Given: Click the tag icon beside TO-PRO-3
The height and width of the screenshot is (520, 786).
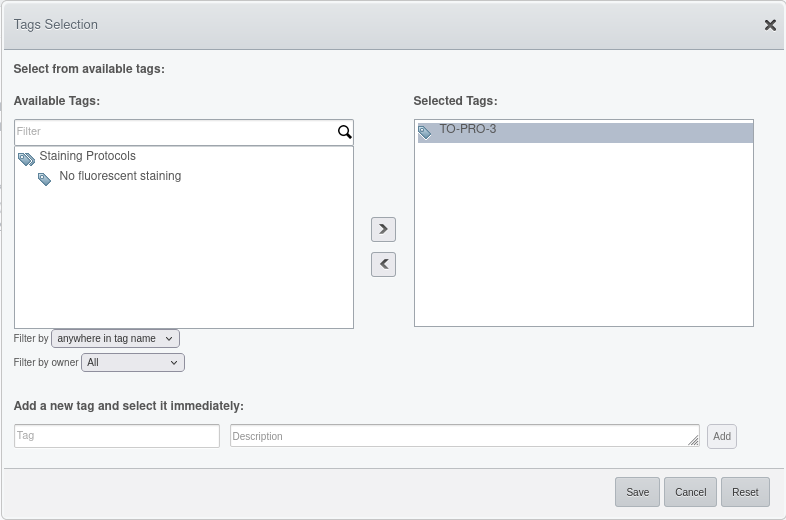Looking at the screenshot, I should pos(425,132).
